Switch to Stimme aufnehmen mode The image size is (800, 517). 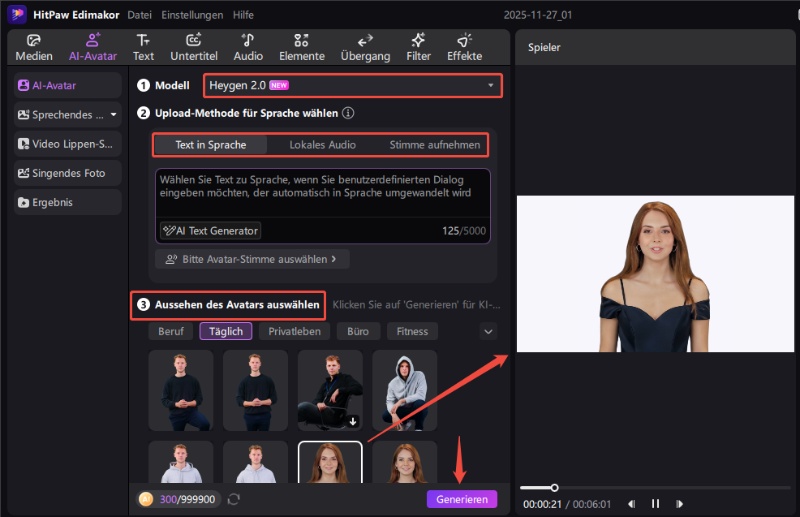pos(434,145)
